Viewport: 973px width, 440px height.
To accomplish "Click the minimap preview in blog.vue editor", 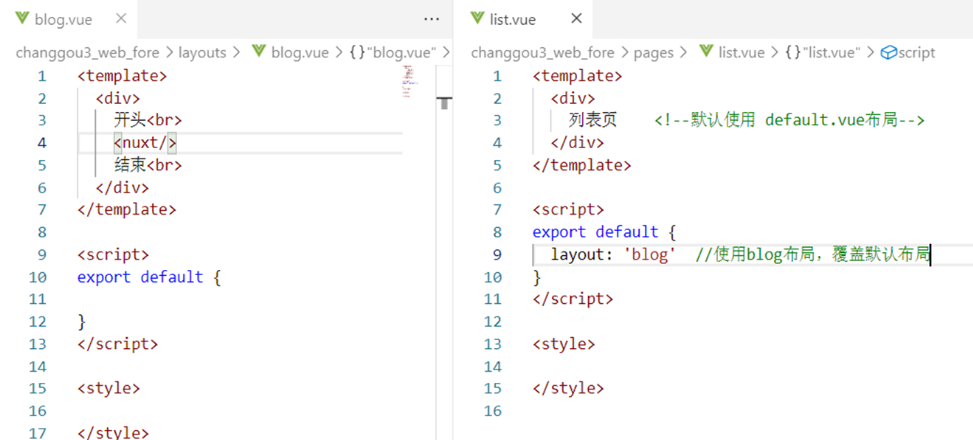I will [410, 82].
